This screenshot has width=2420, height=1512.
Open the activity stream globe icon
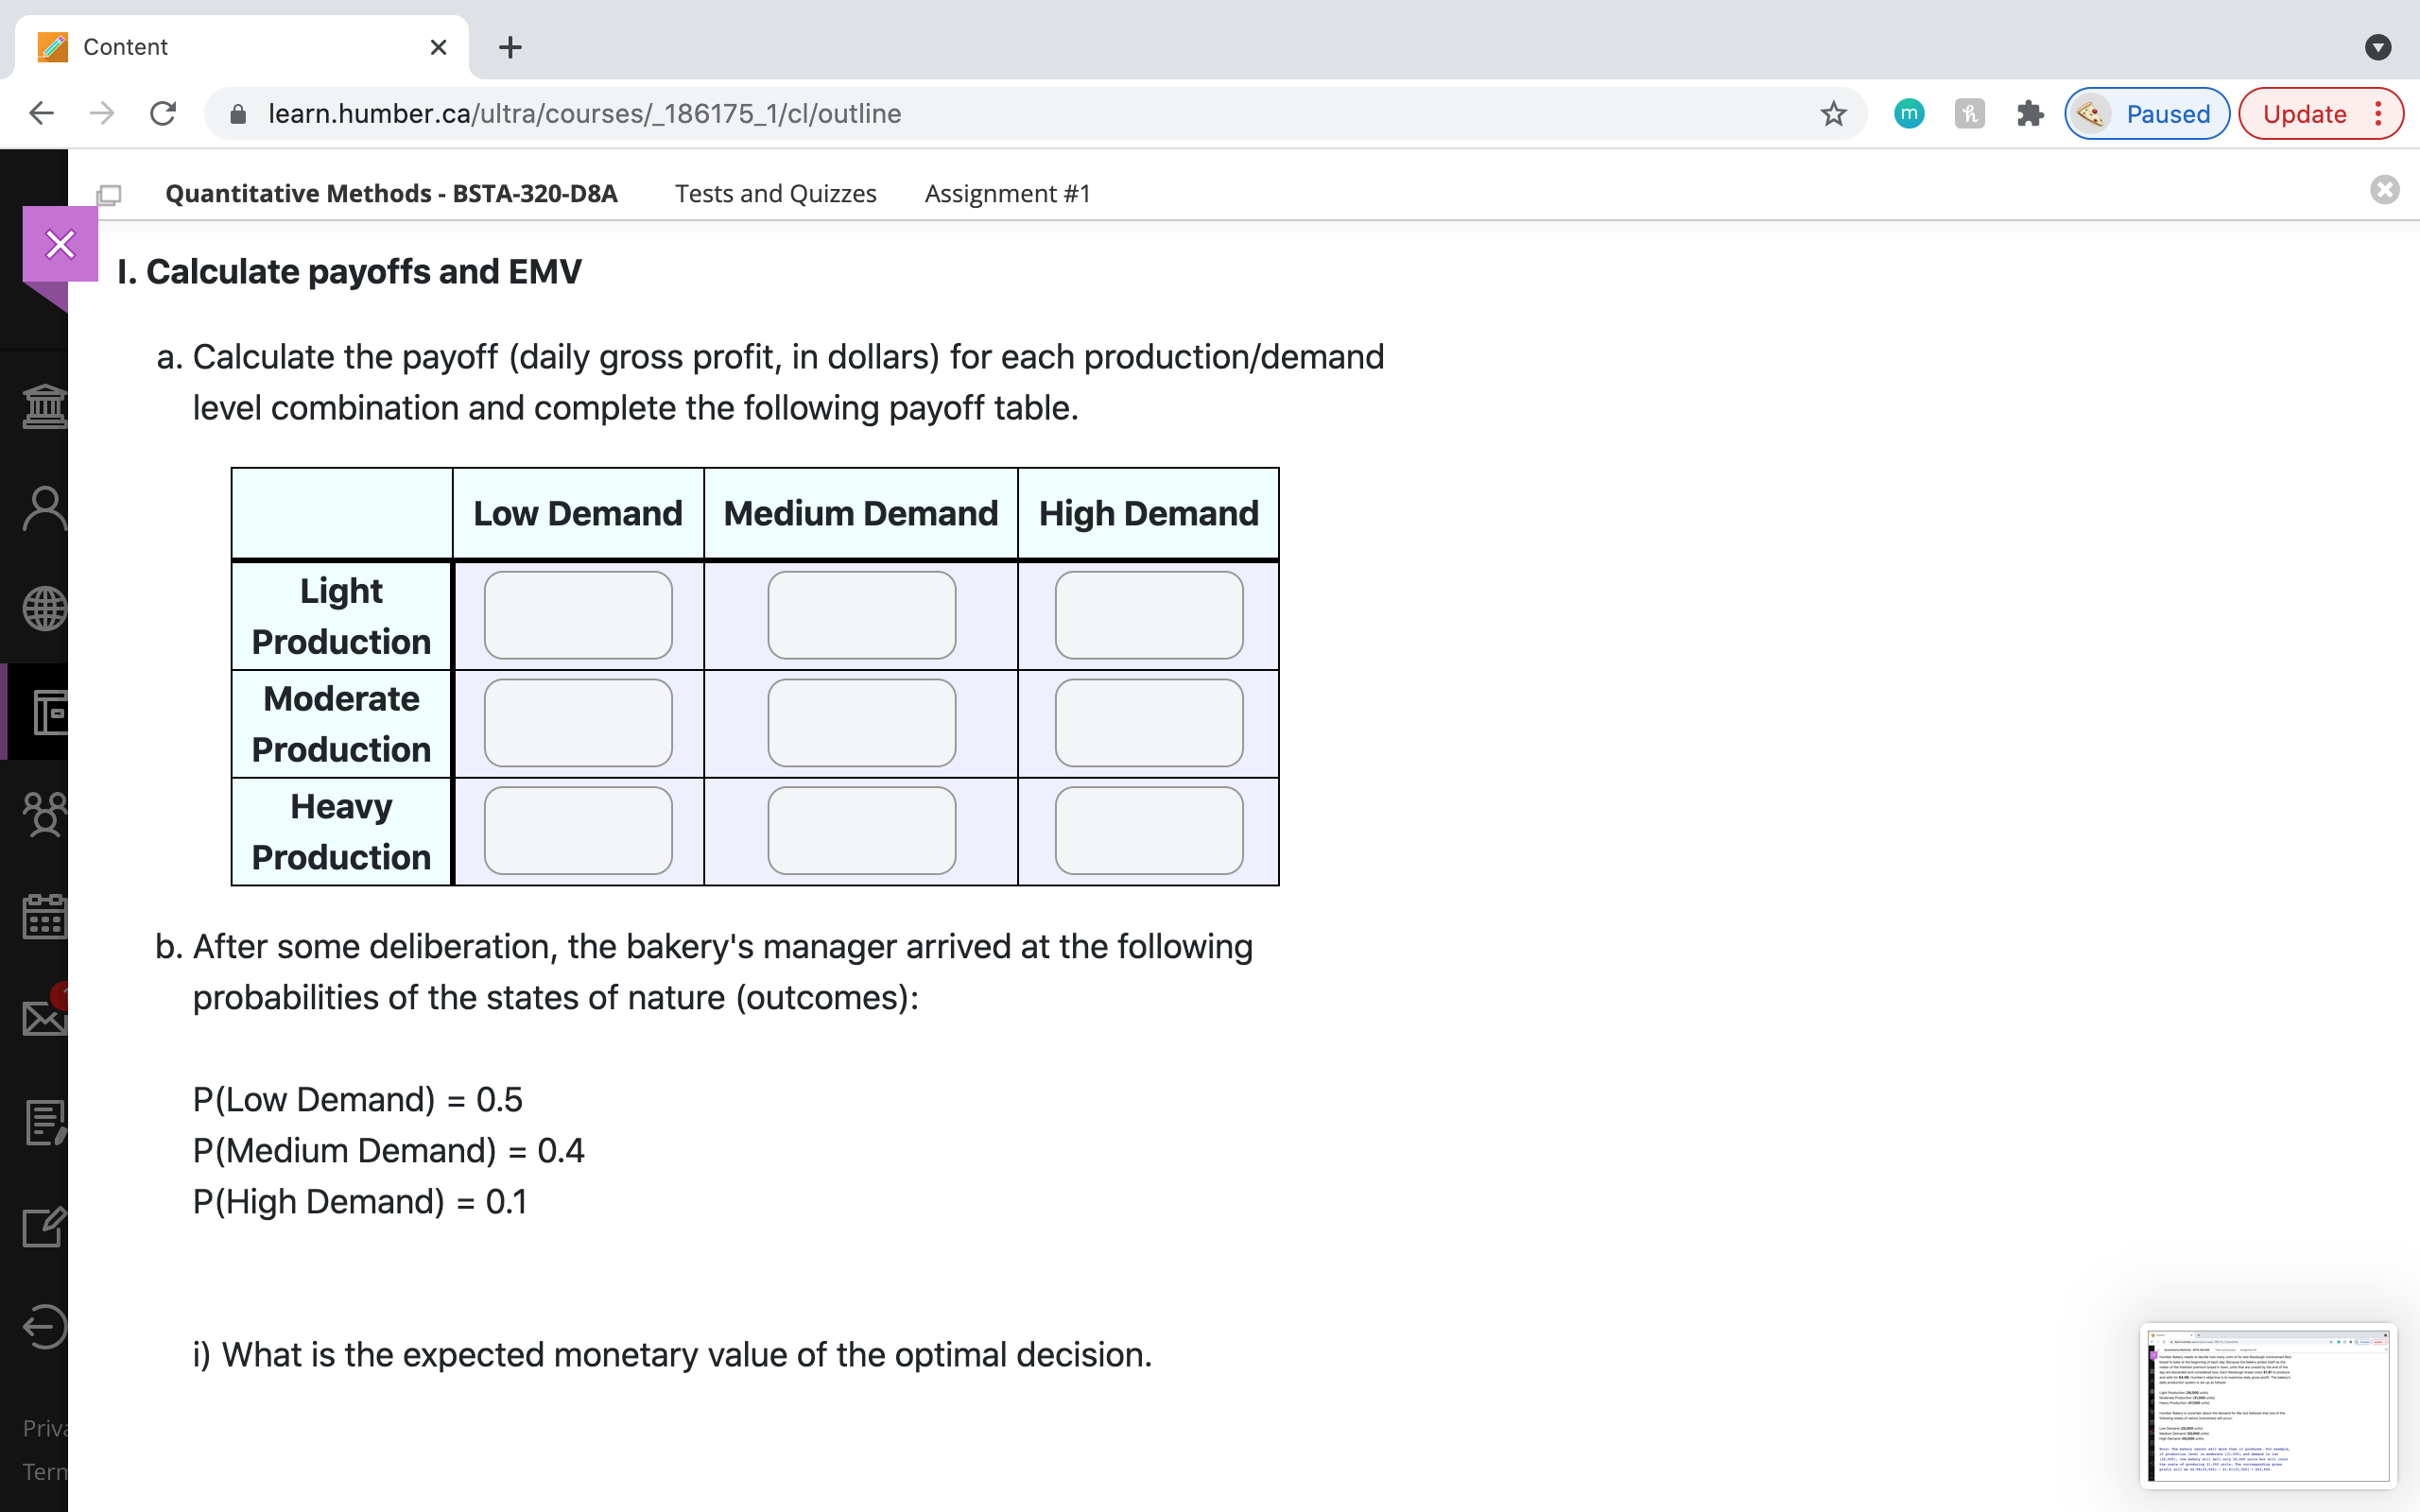coord(44,609)
